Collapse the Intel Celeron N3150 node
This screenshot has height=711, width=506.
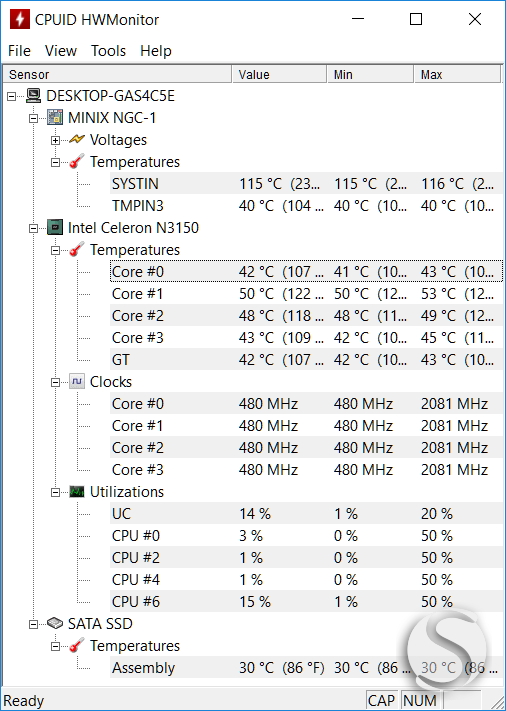34,228
